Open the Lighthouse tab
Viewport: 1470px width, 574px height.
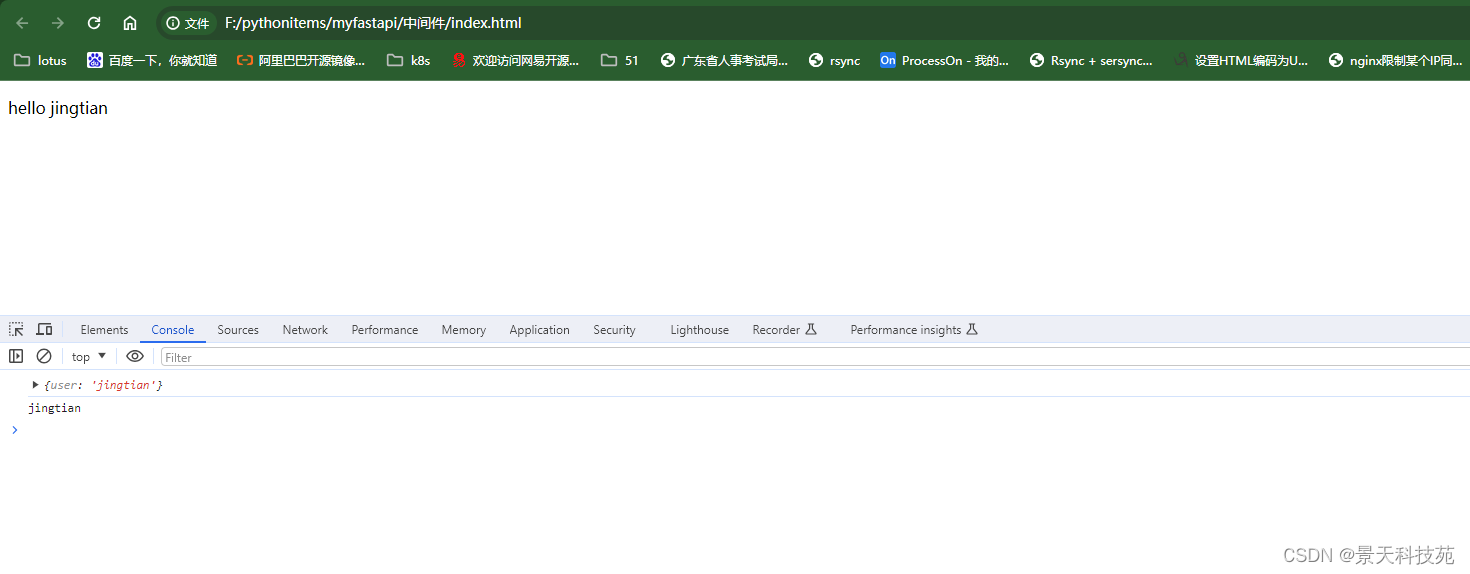tap(699, 330)
